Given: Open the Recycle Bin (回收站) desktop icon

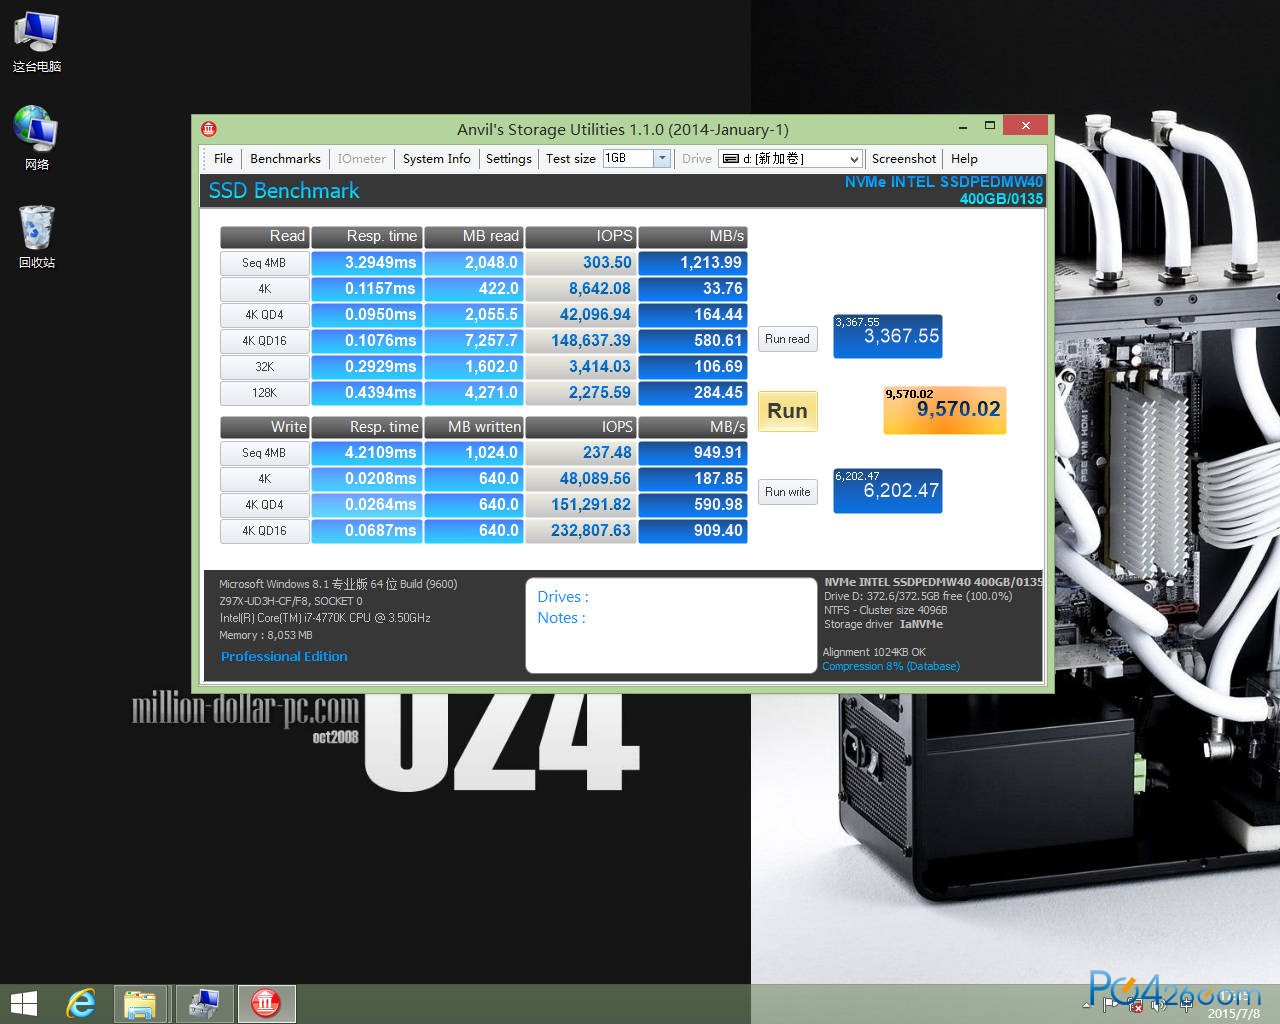Looking at the screenshot, I should pos(36,237).
